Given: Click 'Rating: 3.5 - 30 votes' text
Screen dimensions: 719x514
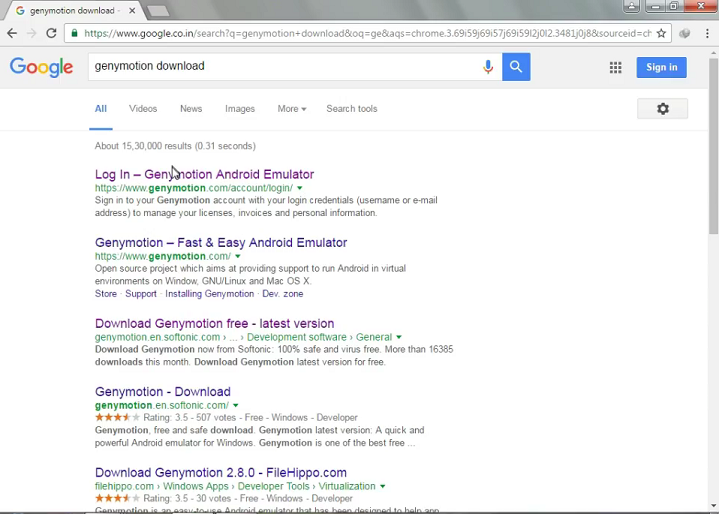Looking at the screenshot, I should pyautogui.click(x=187, y=498).
